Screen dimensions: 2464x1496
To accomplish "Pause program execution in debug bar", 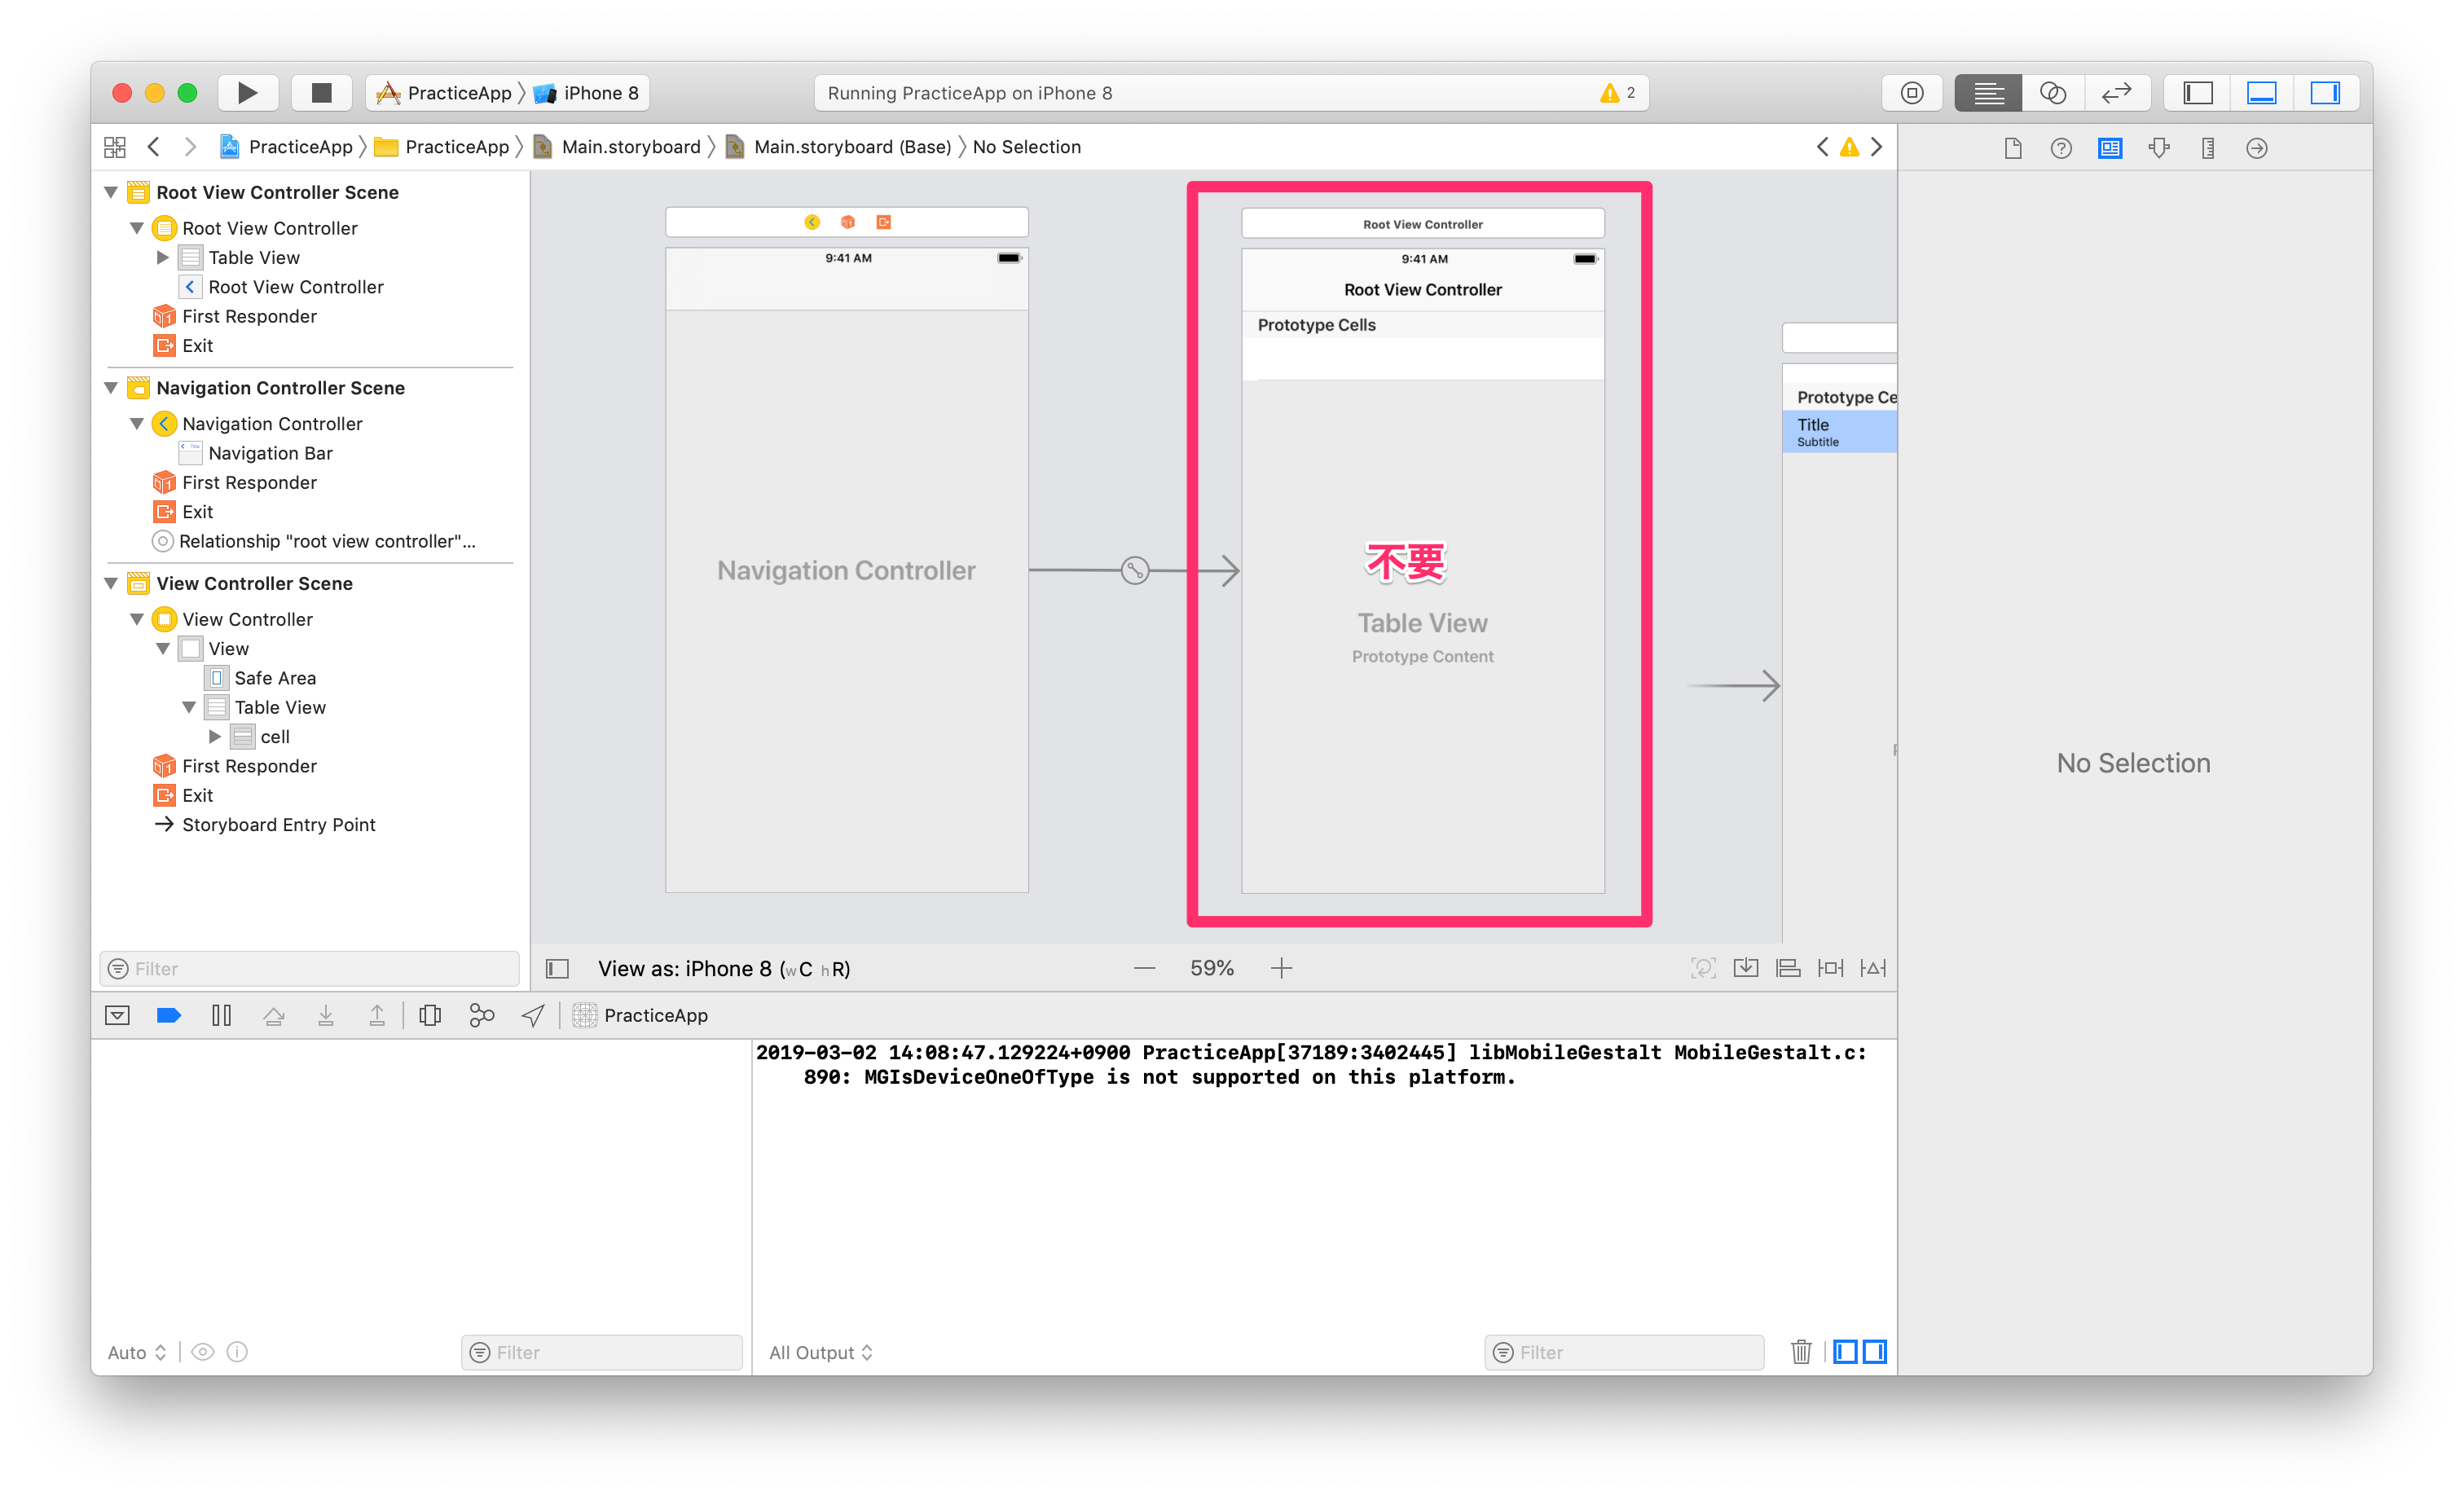I will click(x=221, y=1015).
